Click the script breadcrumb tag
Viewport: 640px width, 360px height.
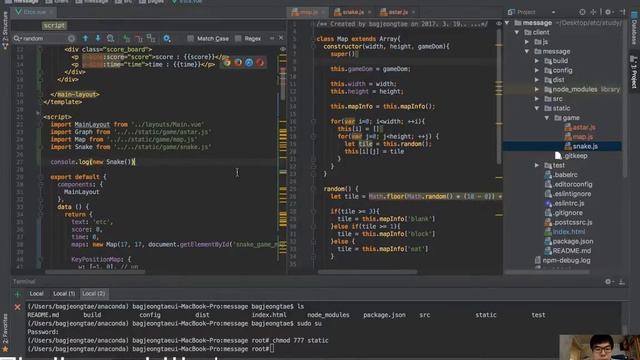[x=54, y=25]
